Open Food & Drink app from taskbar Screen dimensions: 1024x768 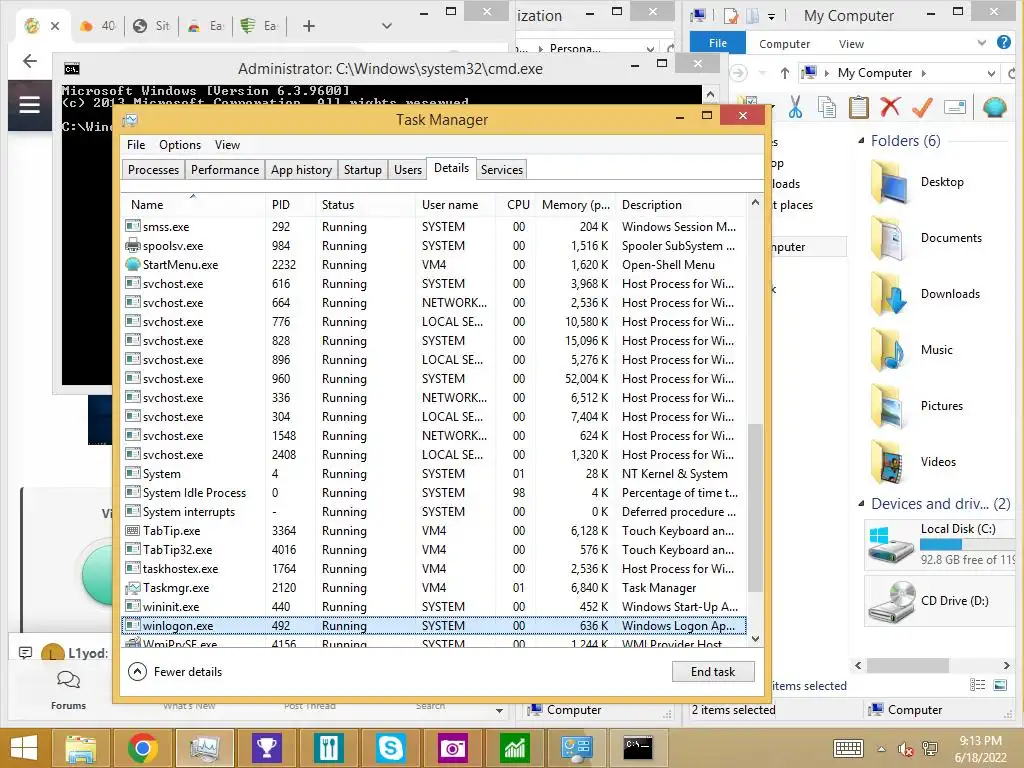[328, 748]
